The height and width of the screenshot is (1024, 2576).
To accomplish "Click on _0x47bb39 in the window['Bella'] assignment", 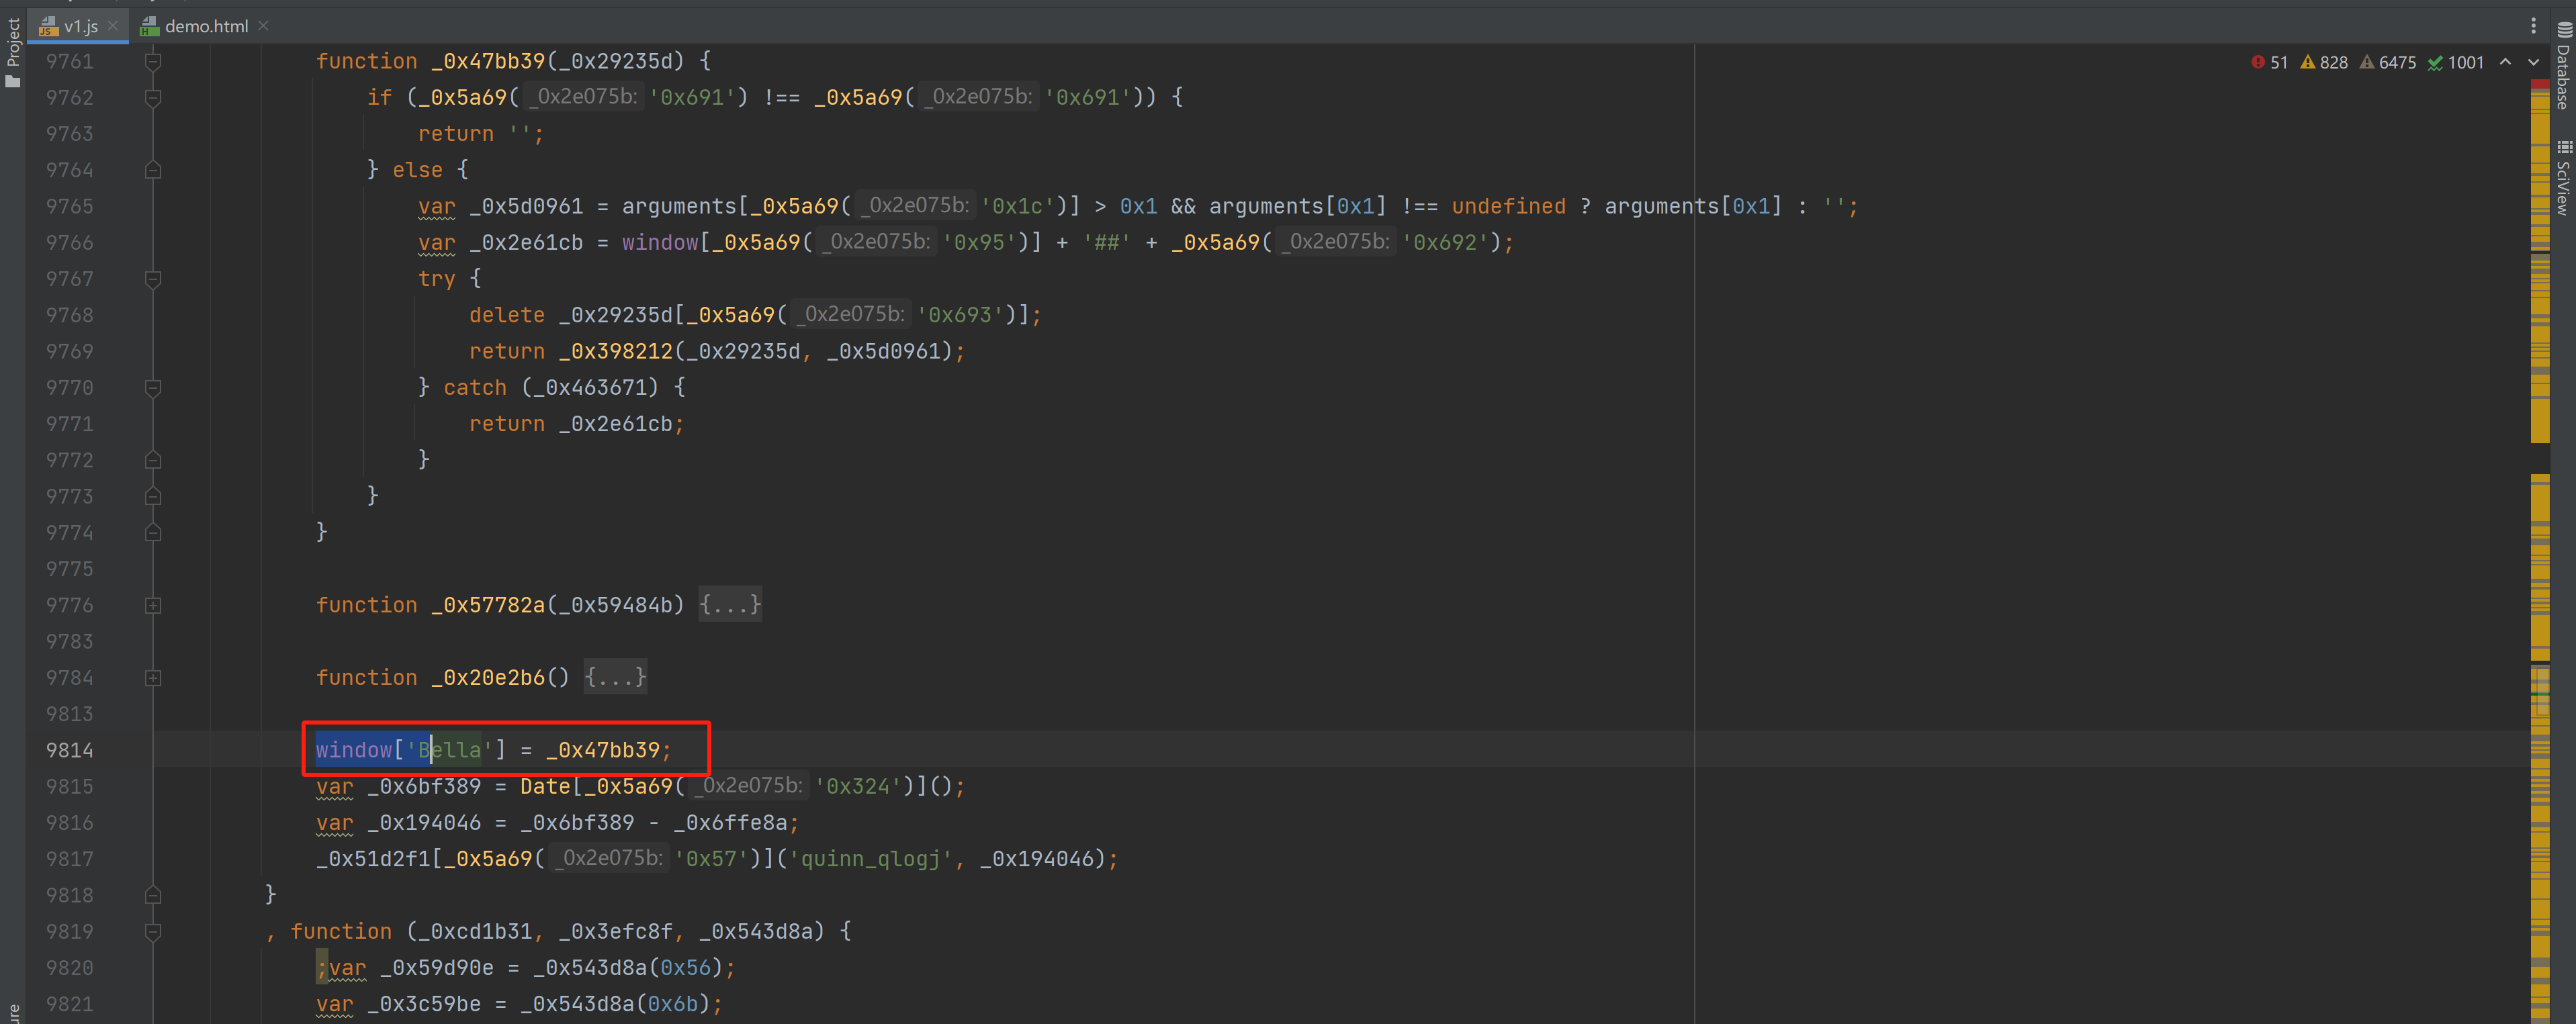I will [603, 750].
